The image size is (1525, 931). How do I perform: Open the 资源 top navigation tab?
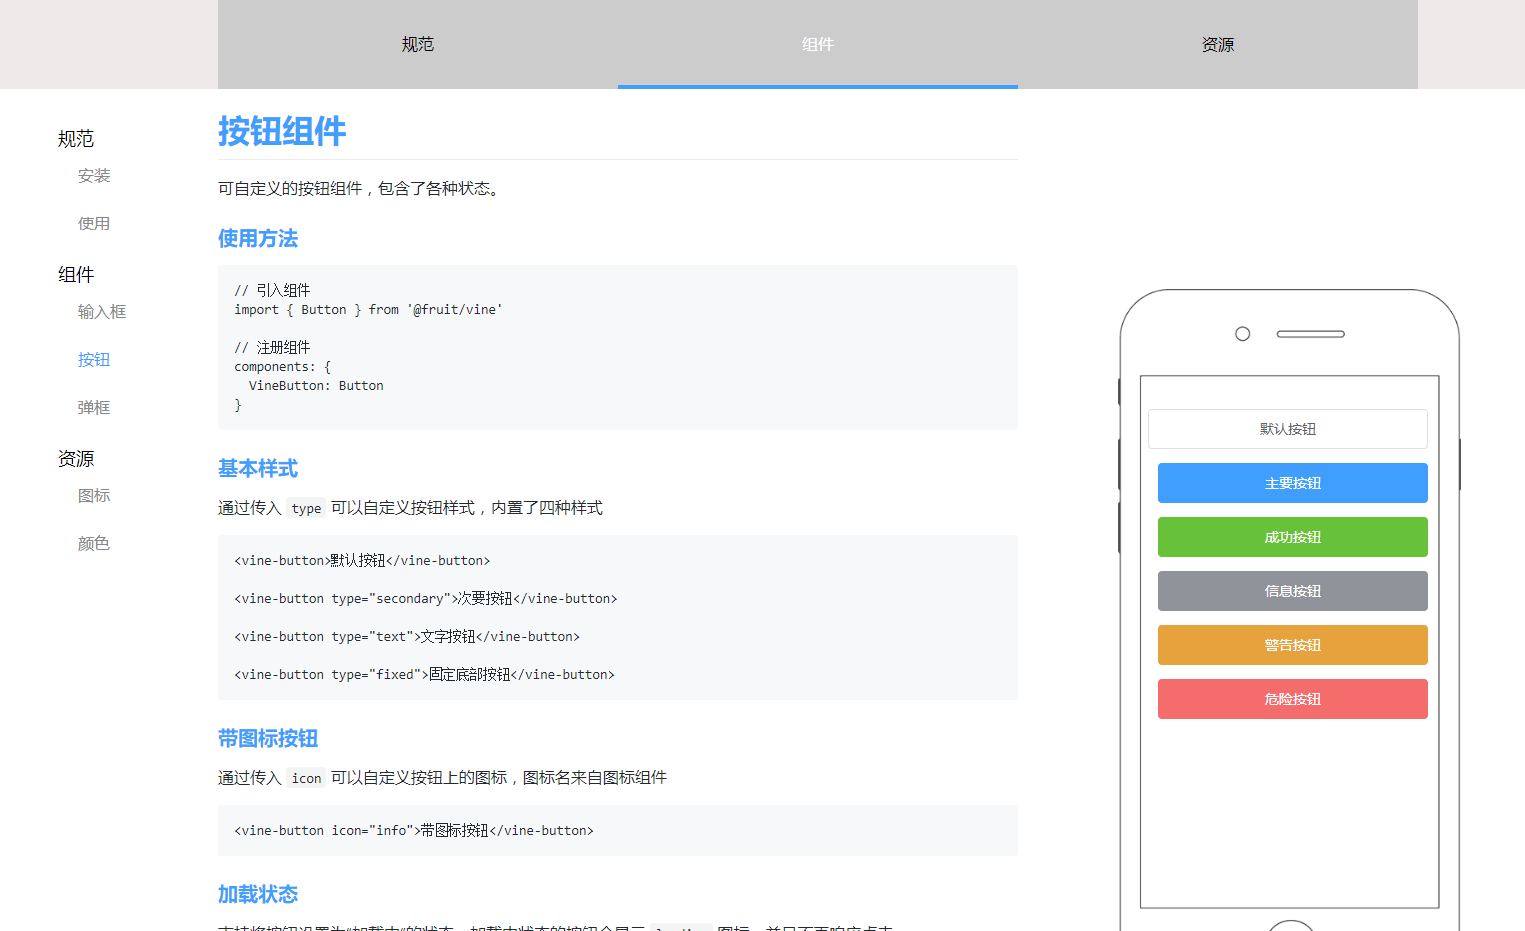tap(1218, 44)
